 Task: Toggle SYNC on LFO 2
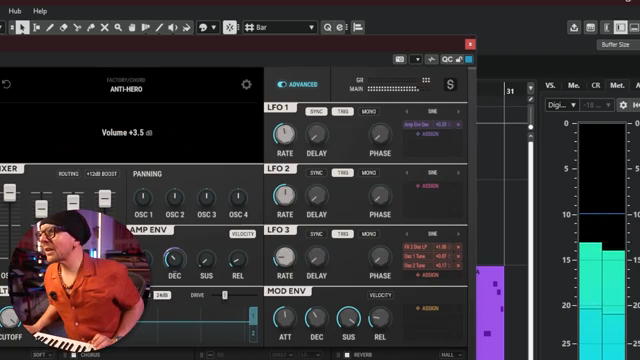[x=316, y=173]
